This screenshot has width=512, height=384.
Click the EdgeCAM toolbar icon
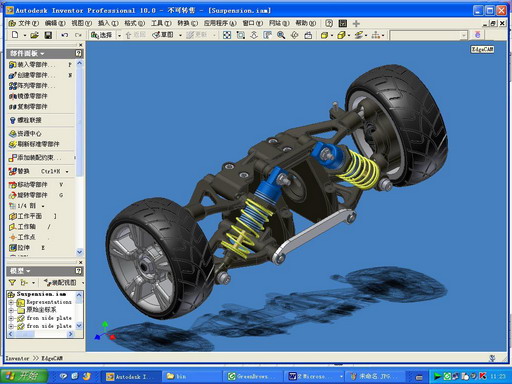pyautogui.click(x=482, y=49)
